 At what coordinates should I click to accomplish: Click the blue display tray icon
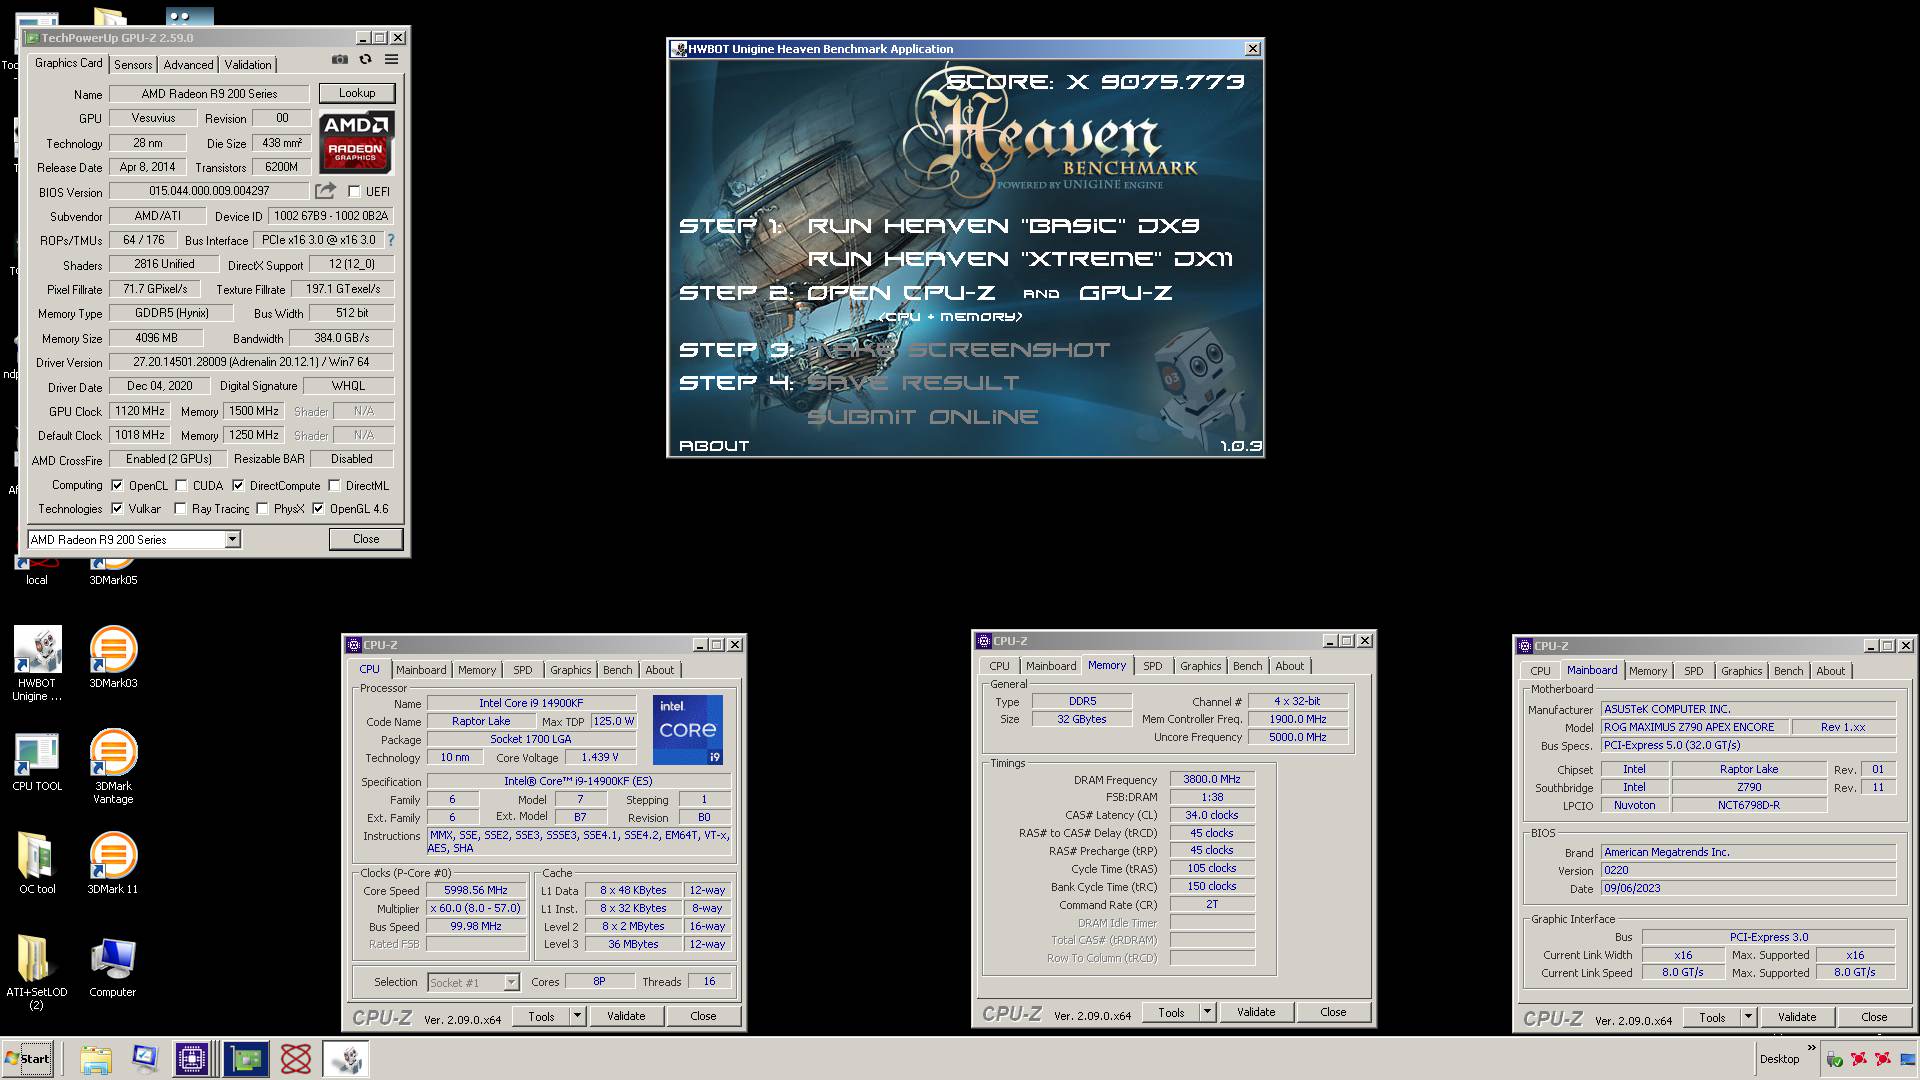pyautogui.click(x=1908, y=1059)
